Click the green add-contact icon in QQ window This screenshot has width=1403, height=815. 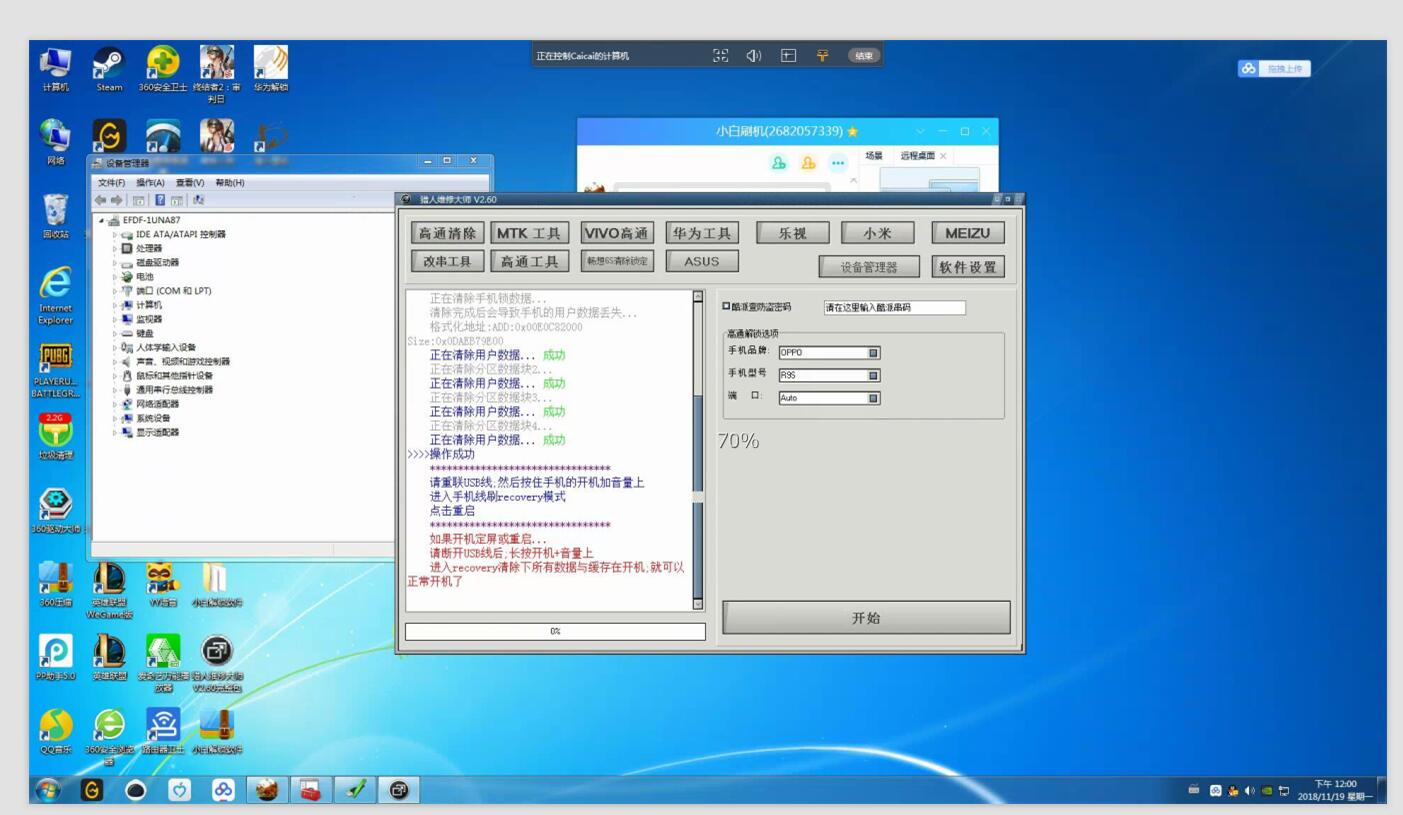click(x=779, y=163)
